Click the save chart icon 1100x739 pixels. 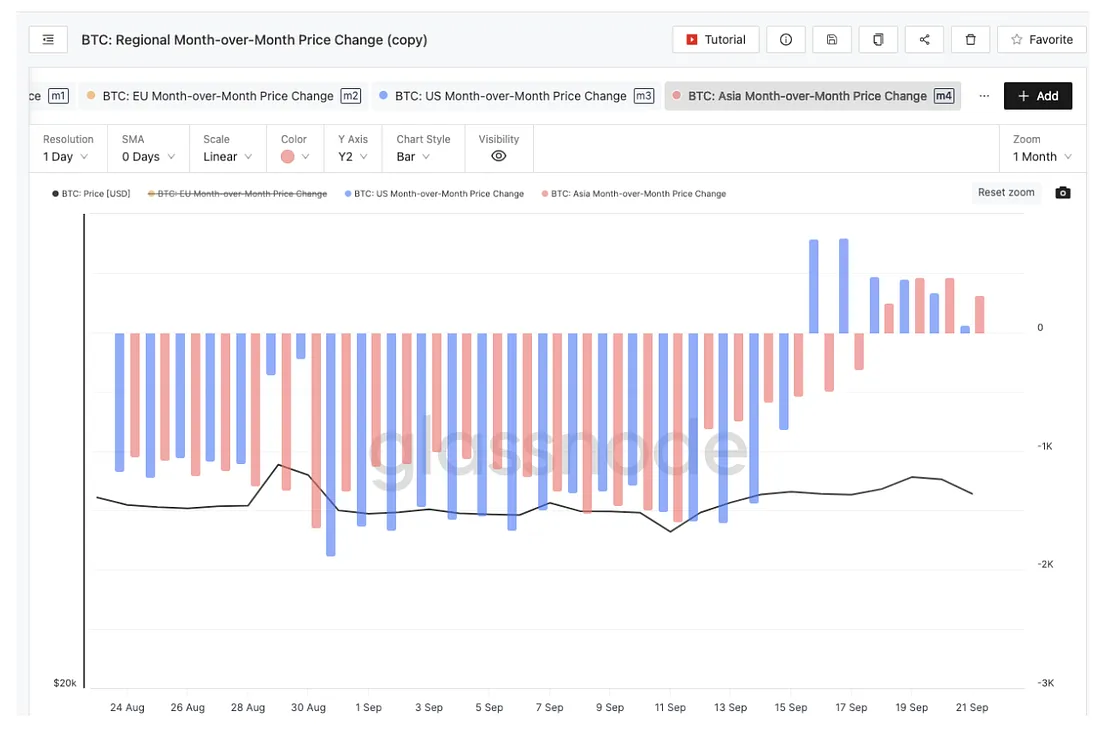tap(831, 40)
